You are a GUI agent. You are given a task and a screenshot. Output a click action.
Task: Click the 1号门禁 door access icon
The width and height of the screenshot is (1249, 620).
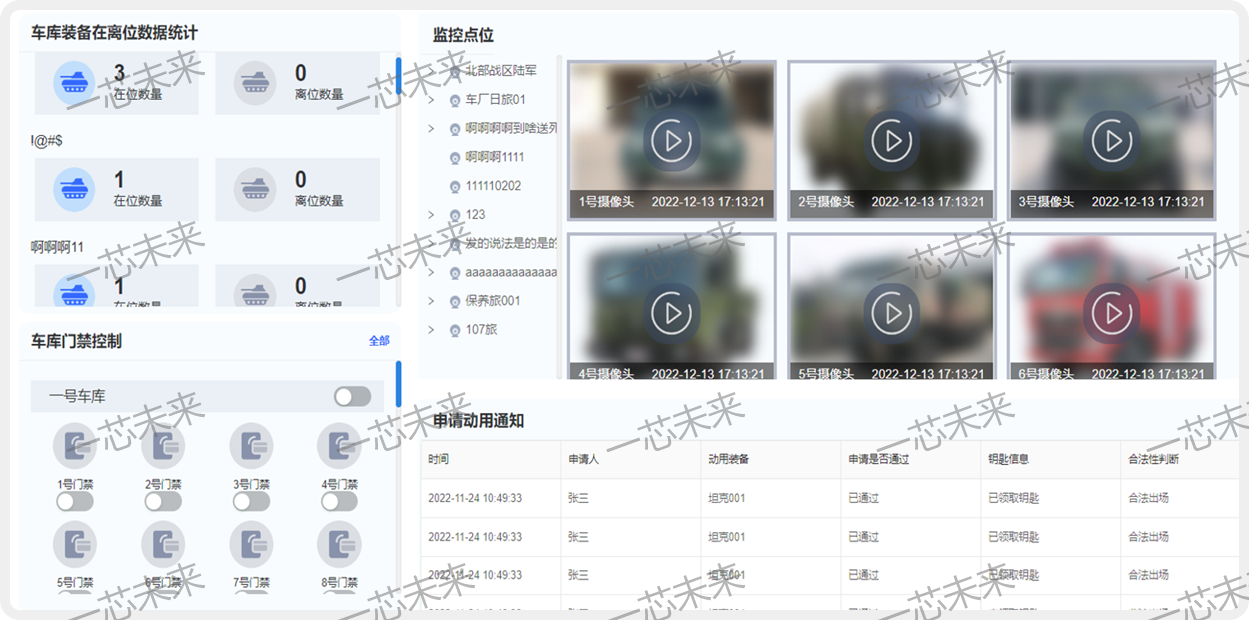(75, 446)
